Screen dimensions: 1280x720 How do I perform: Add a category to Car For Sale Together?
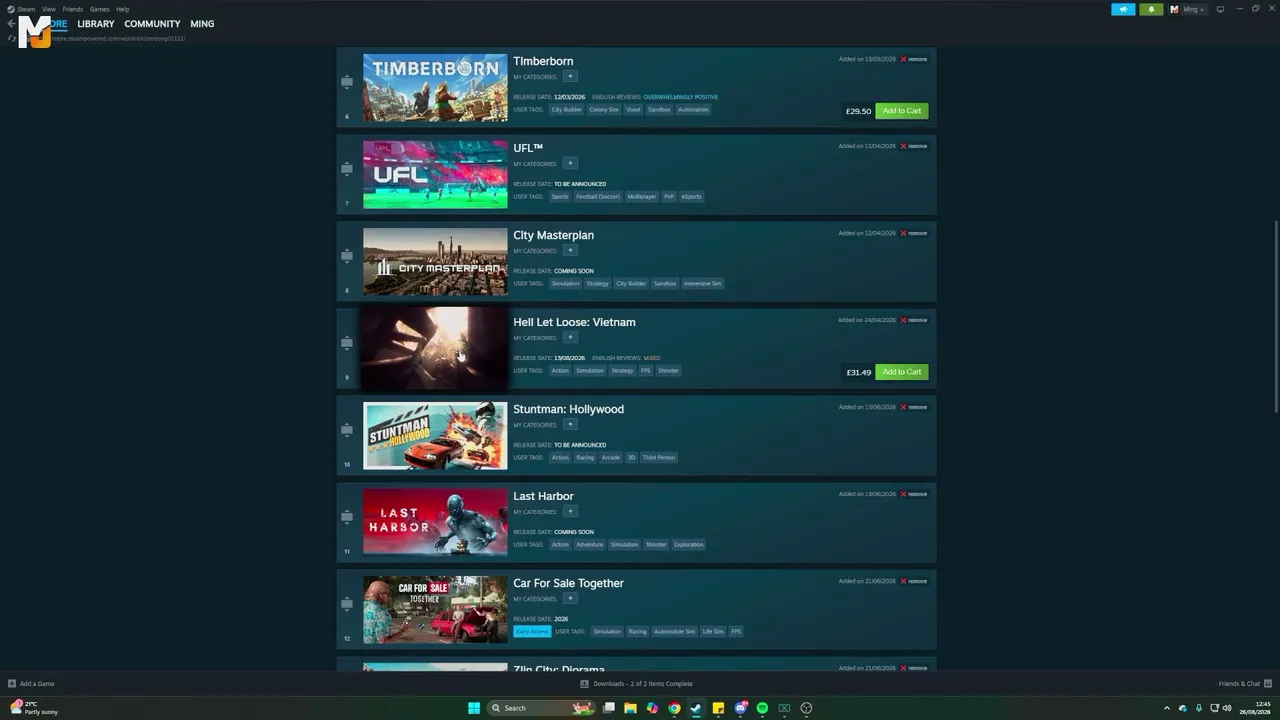pyautogui.click(x=570, y=598)
